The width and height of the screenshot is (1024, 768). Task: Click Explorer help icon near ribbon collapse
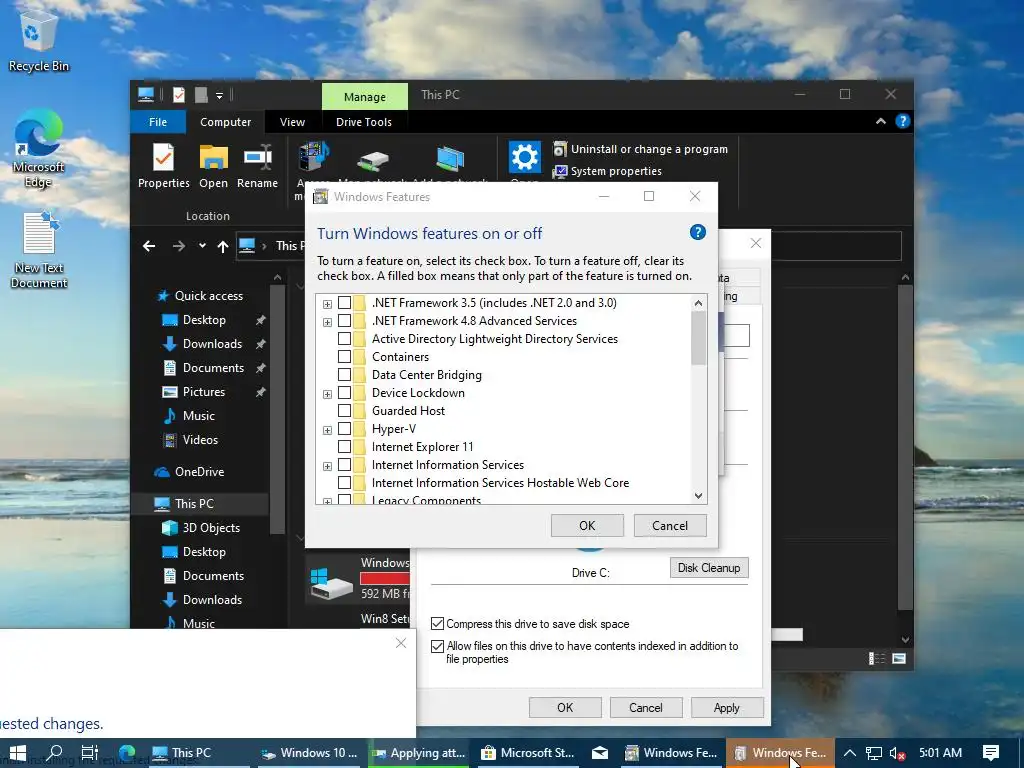(x=903, y=121)
